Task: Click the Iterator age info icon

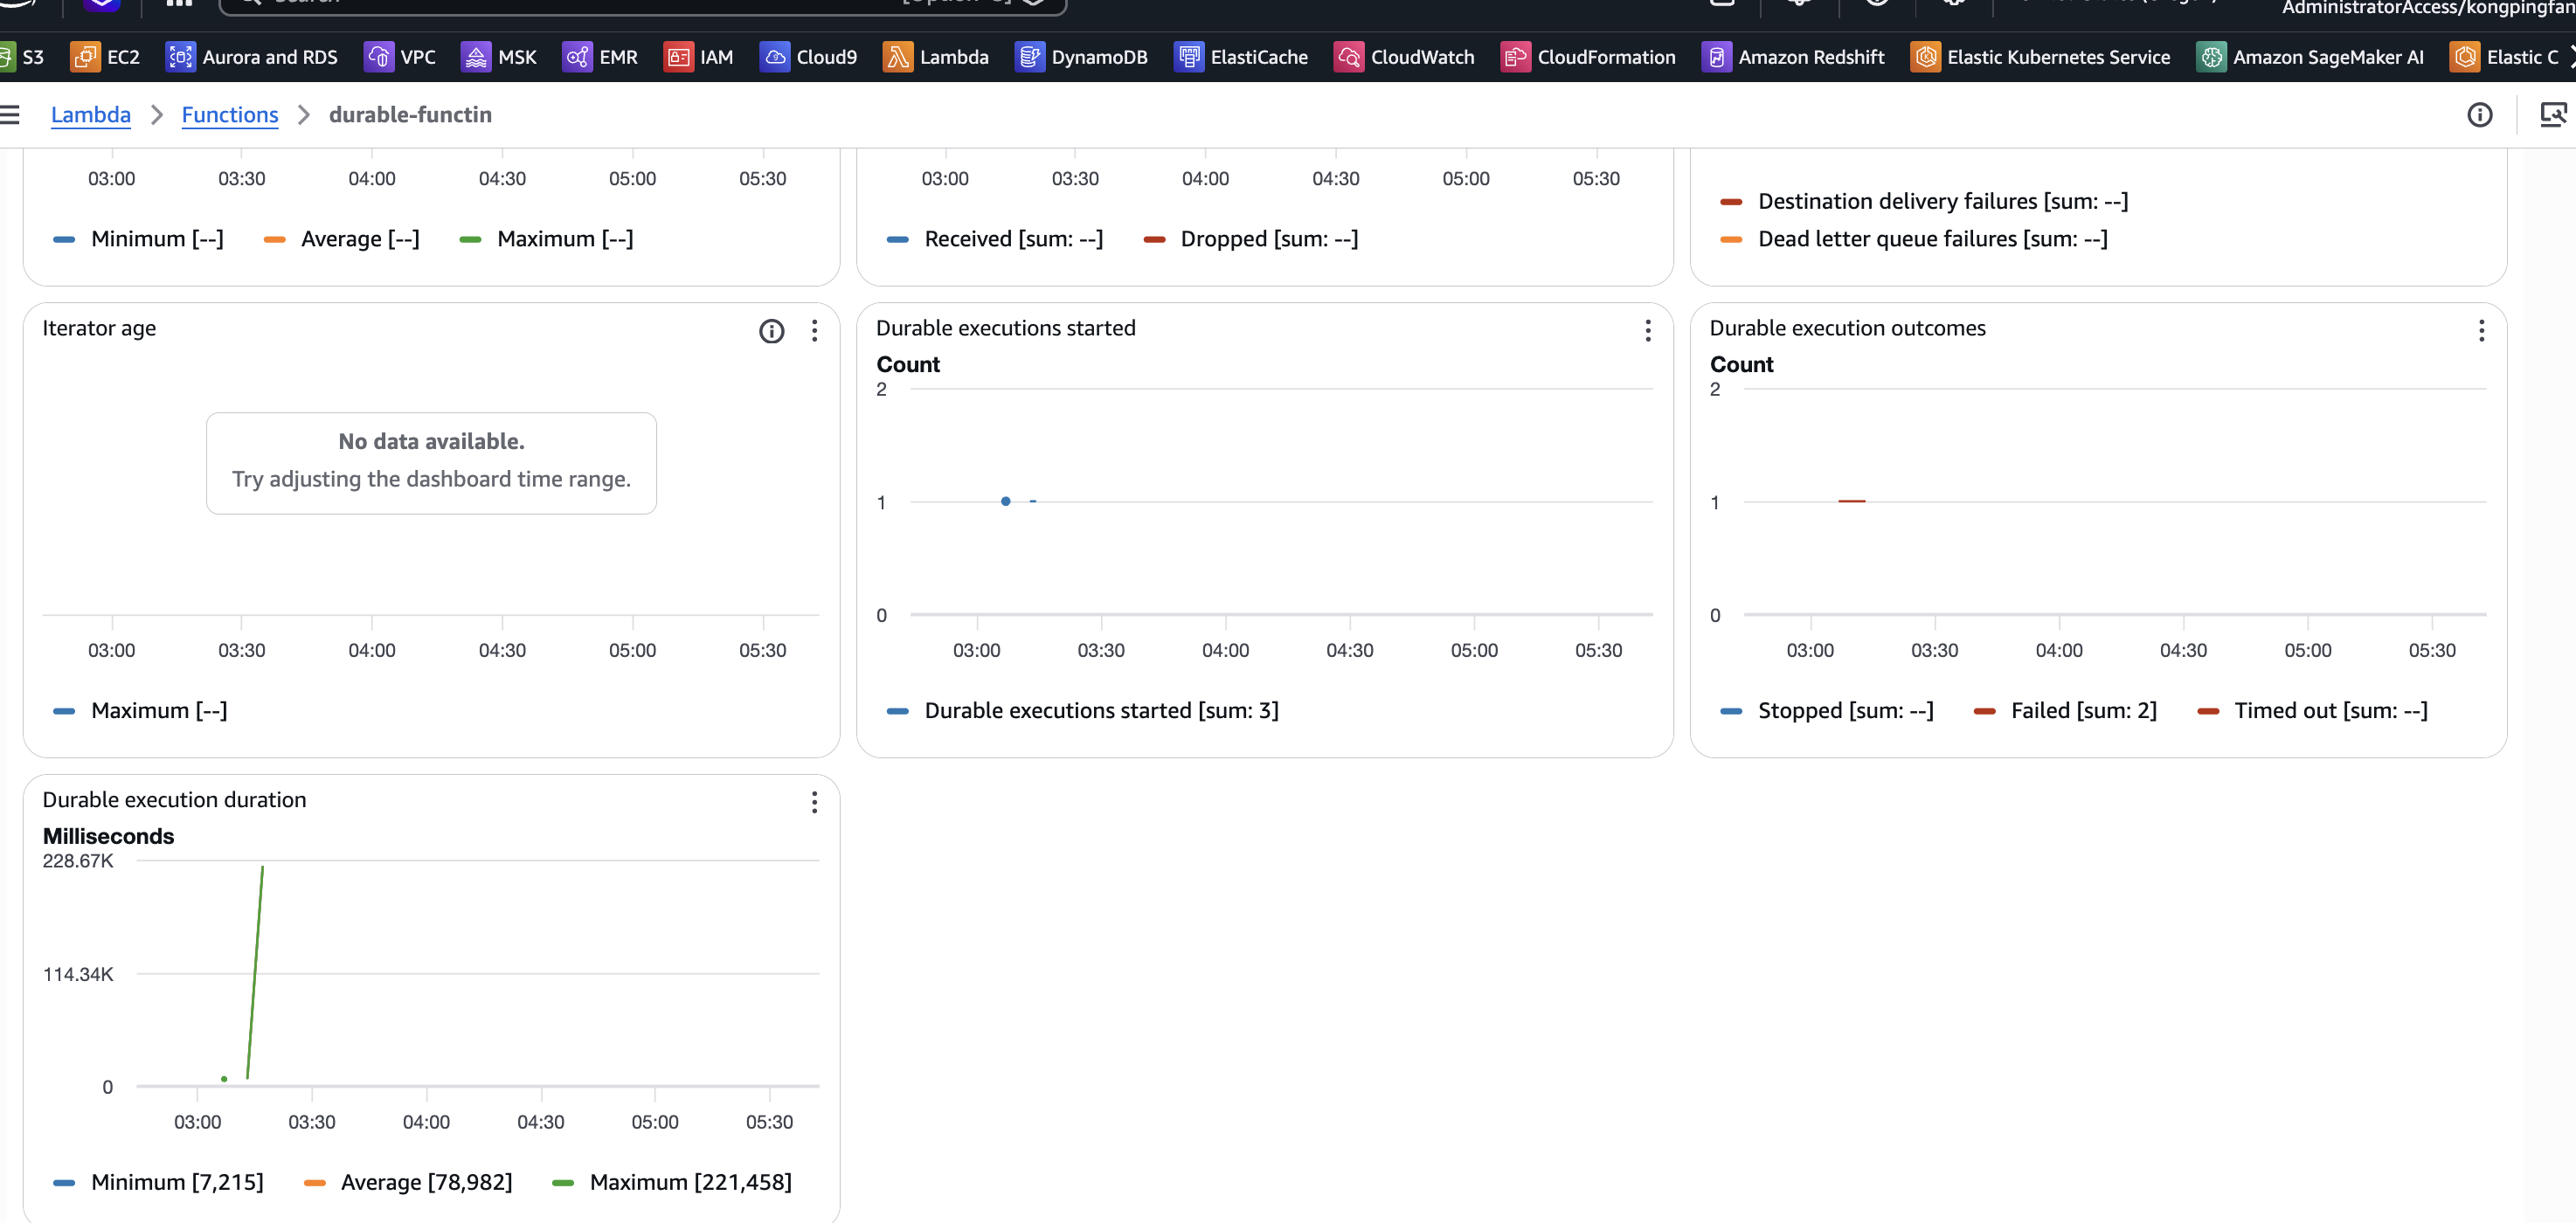Action: (771, 331)
